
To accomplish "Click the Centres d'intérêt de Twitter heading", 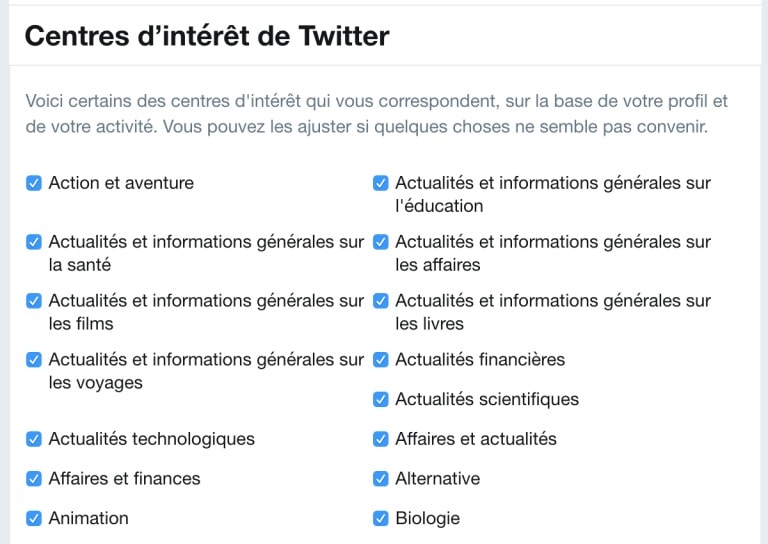I will click(x=207, y=36).
